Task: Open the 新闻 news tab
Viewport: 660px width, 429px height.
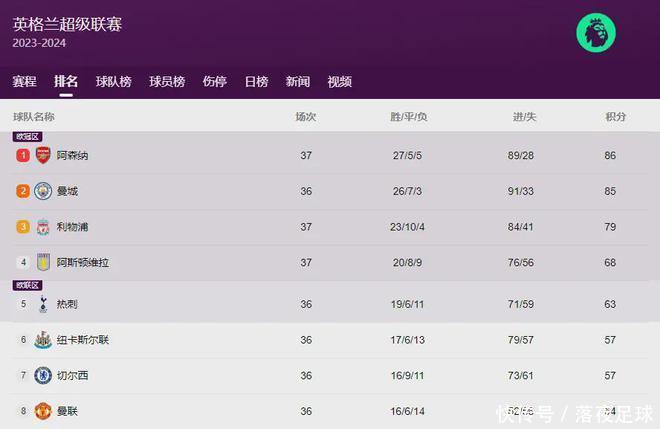Action: pos(297,82)
